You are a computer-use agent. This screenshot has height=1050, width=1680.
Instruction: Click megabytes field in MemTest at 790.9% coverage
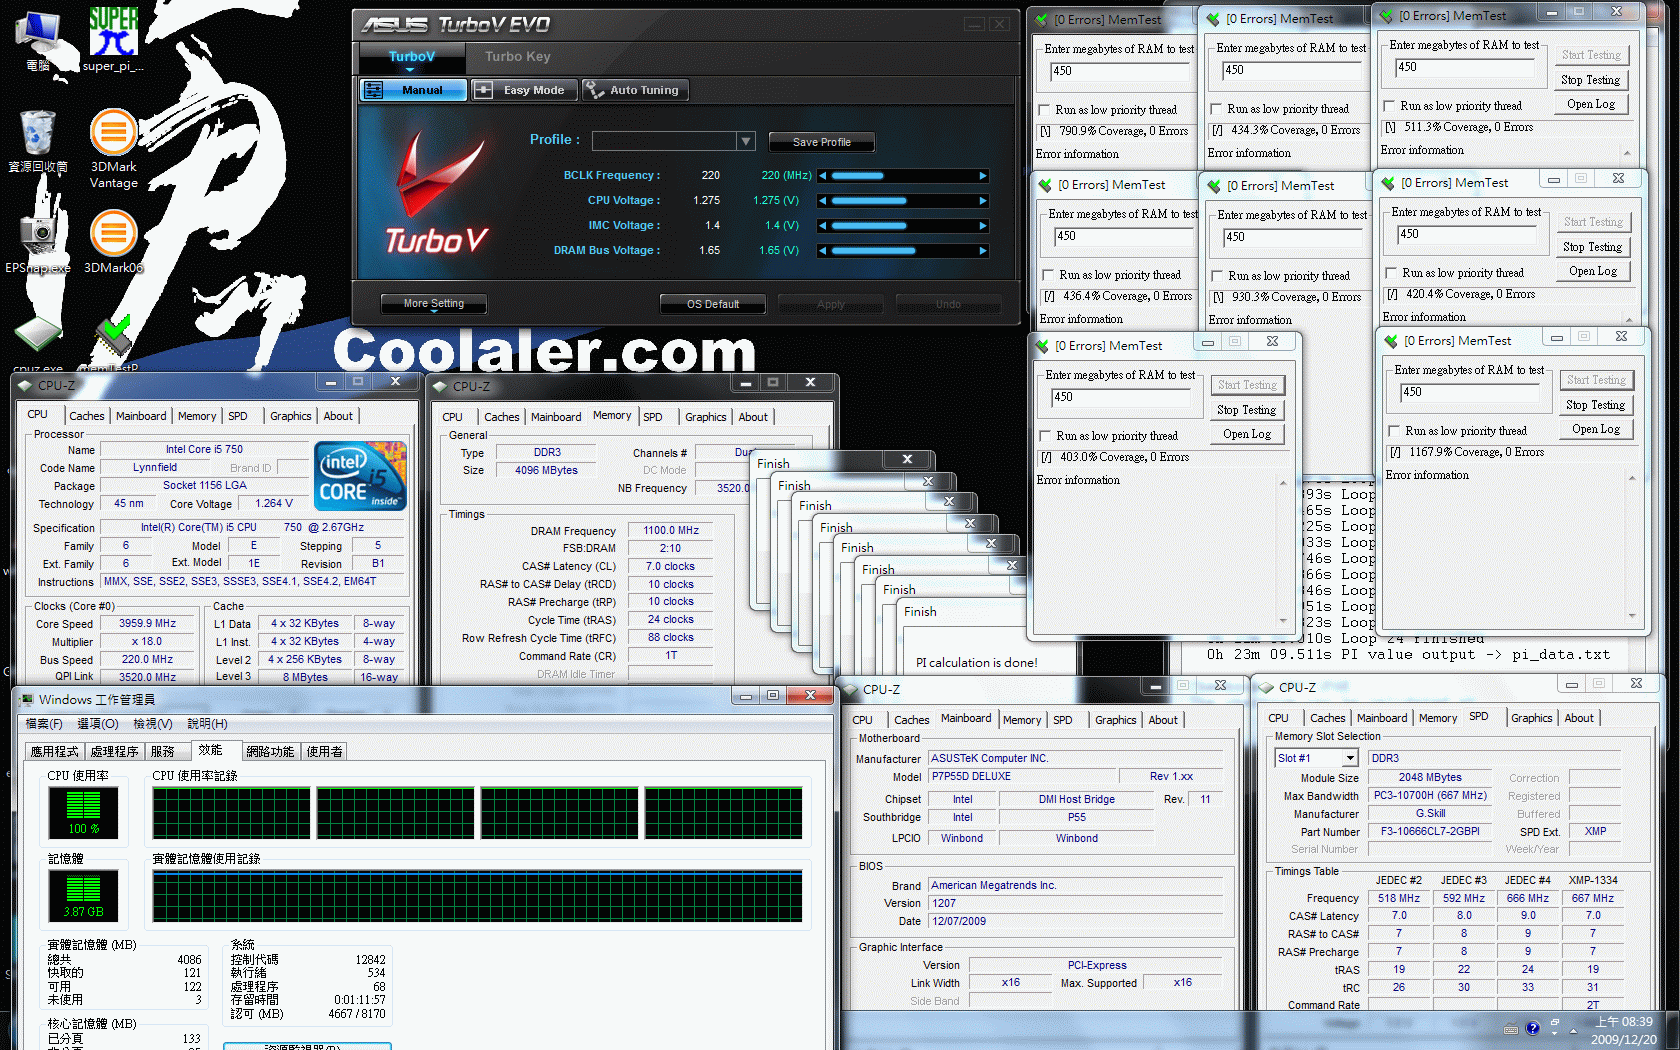tap(1118, 71)
